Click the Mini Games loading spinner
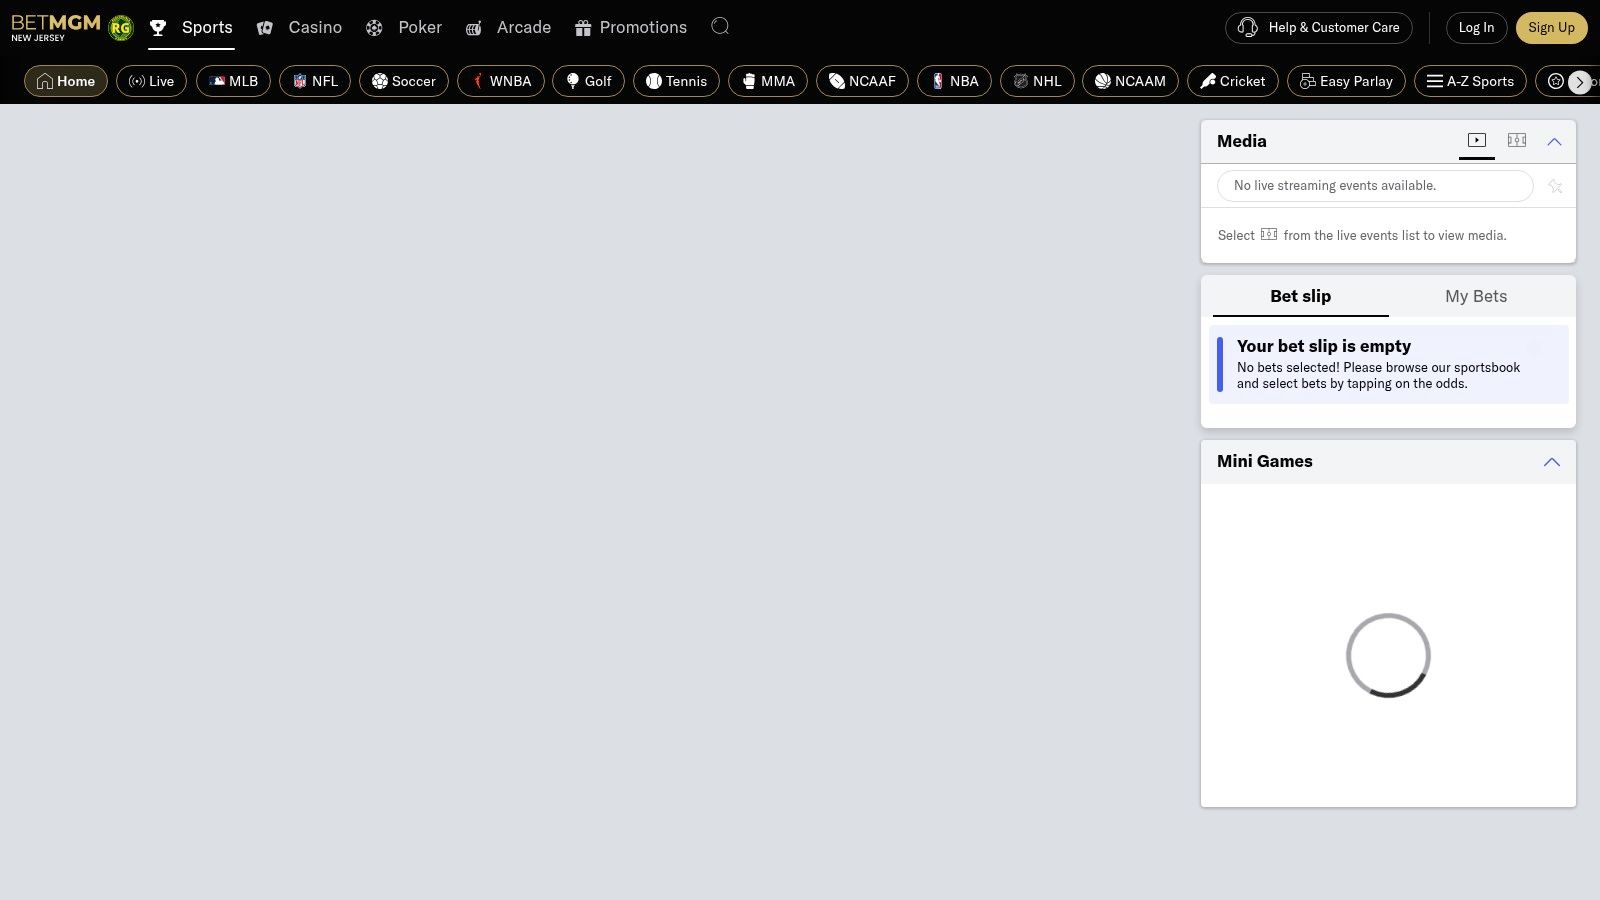This screenshot has width=1600, height=900. [x=1388, y=655]
